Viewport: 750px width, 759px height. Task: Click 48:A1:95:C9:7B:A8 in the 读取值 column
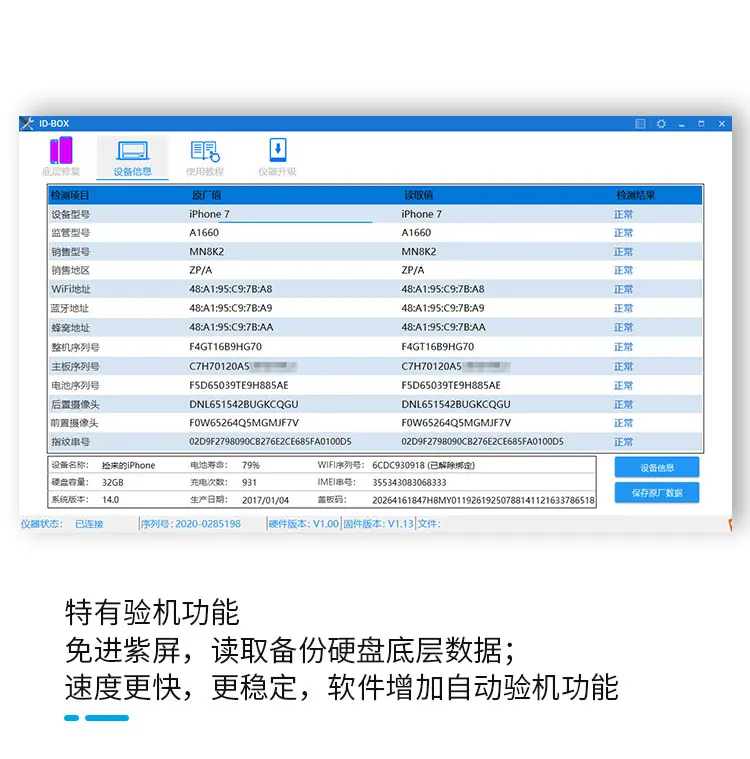pyautogui.click(x=443, y=289)
